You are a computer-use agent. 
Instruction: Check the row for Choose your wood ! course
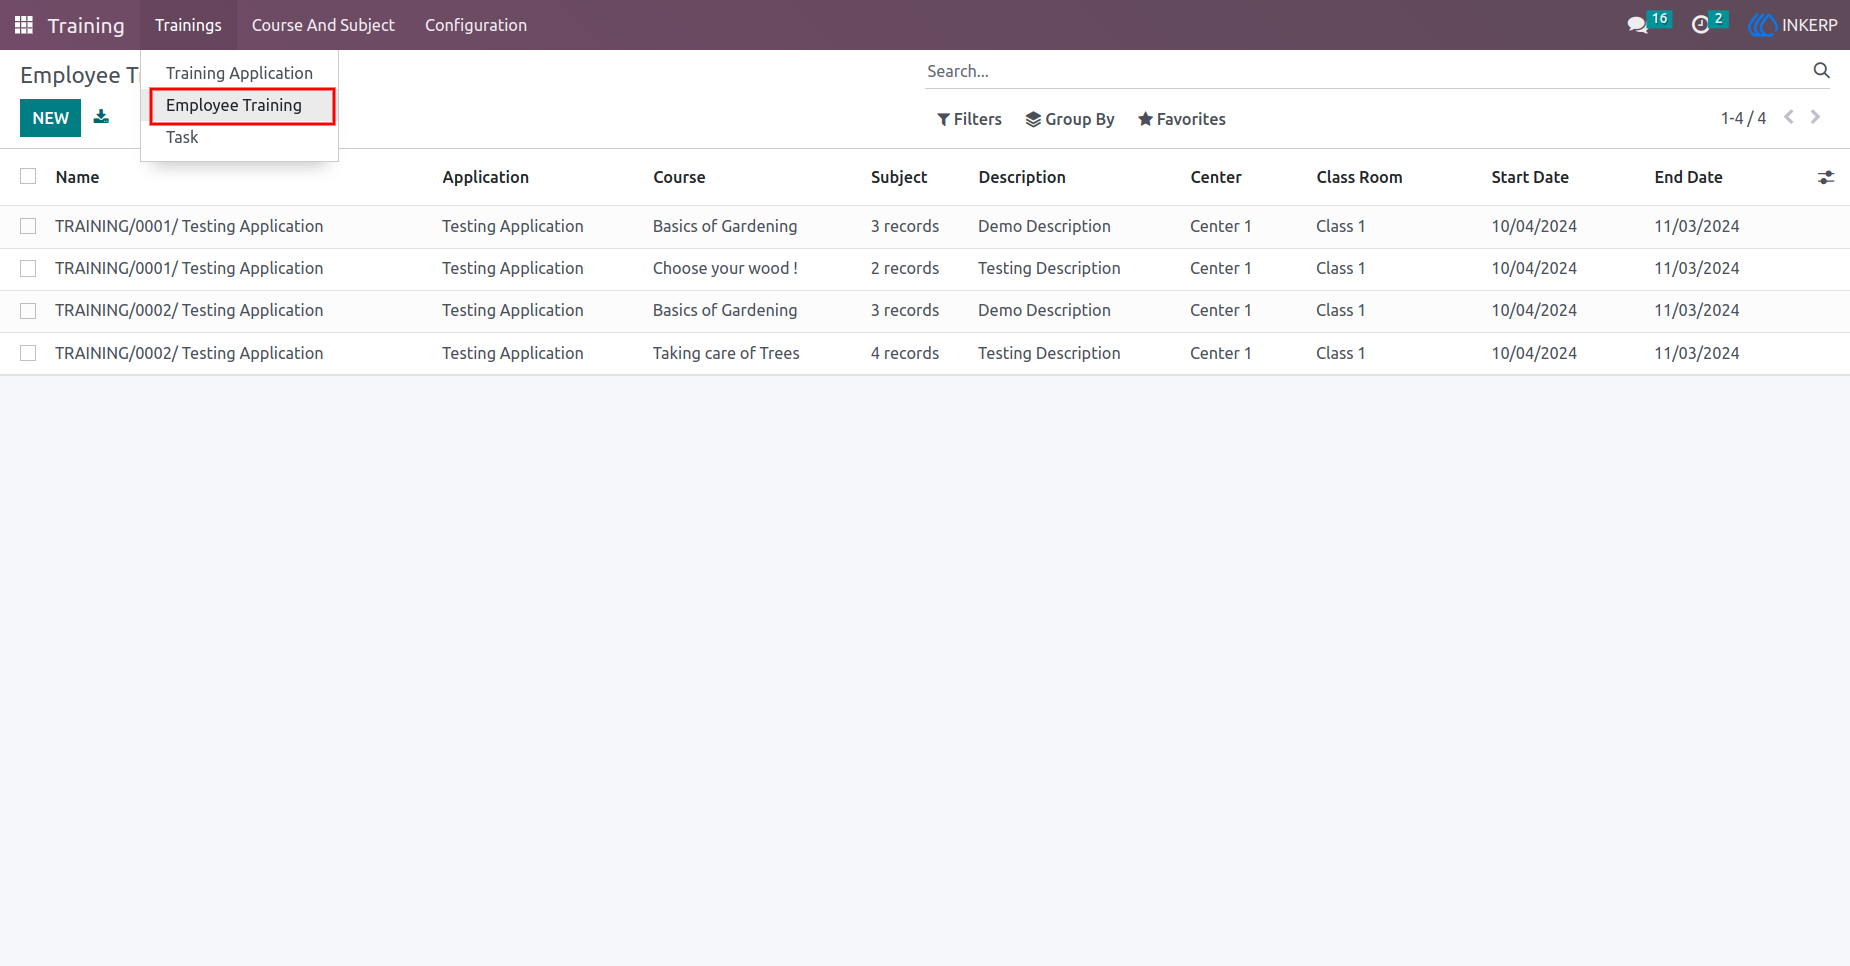pyautogui.click(x=28, y=268)
